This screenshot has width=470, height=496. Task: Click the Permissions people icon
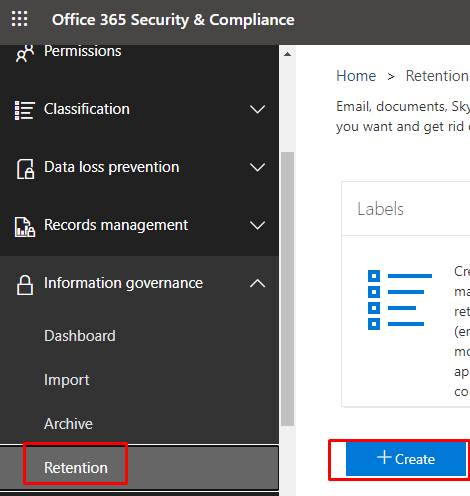(25, 53)
